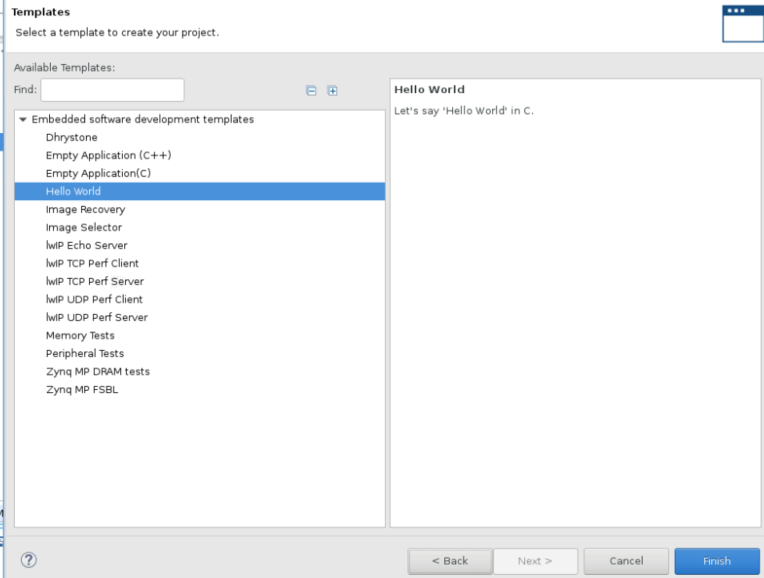Collapse Embedded software development templates tree
Screen dimensions: 764x578
23,120
